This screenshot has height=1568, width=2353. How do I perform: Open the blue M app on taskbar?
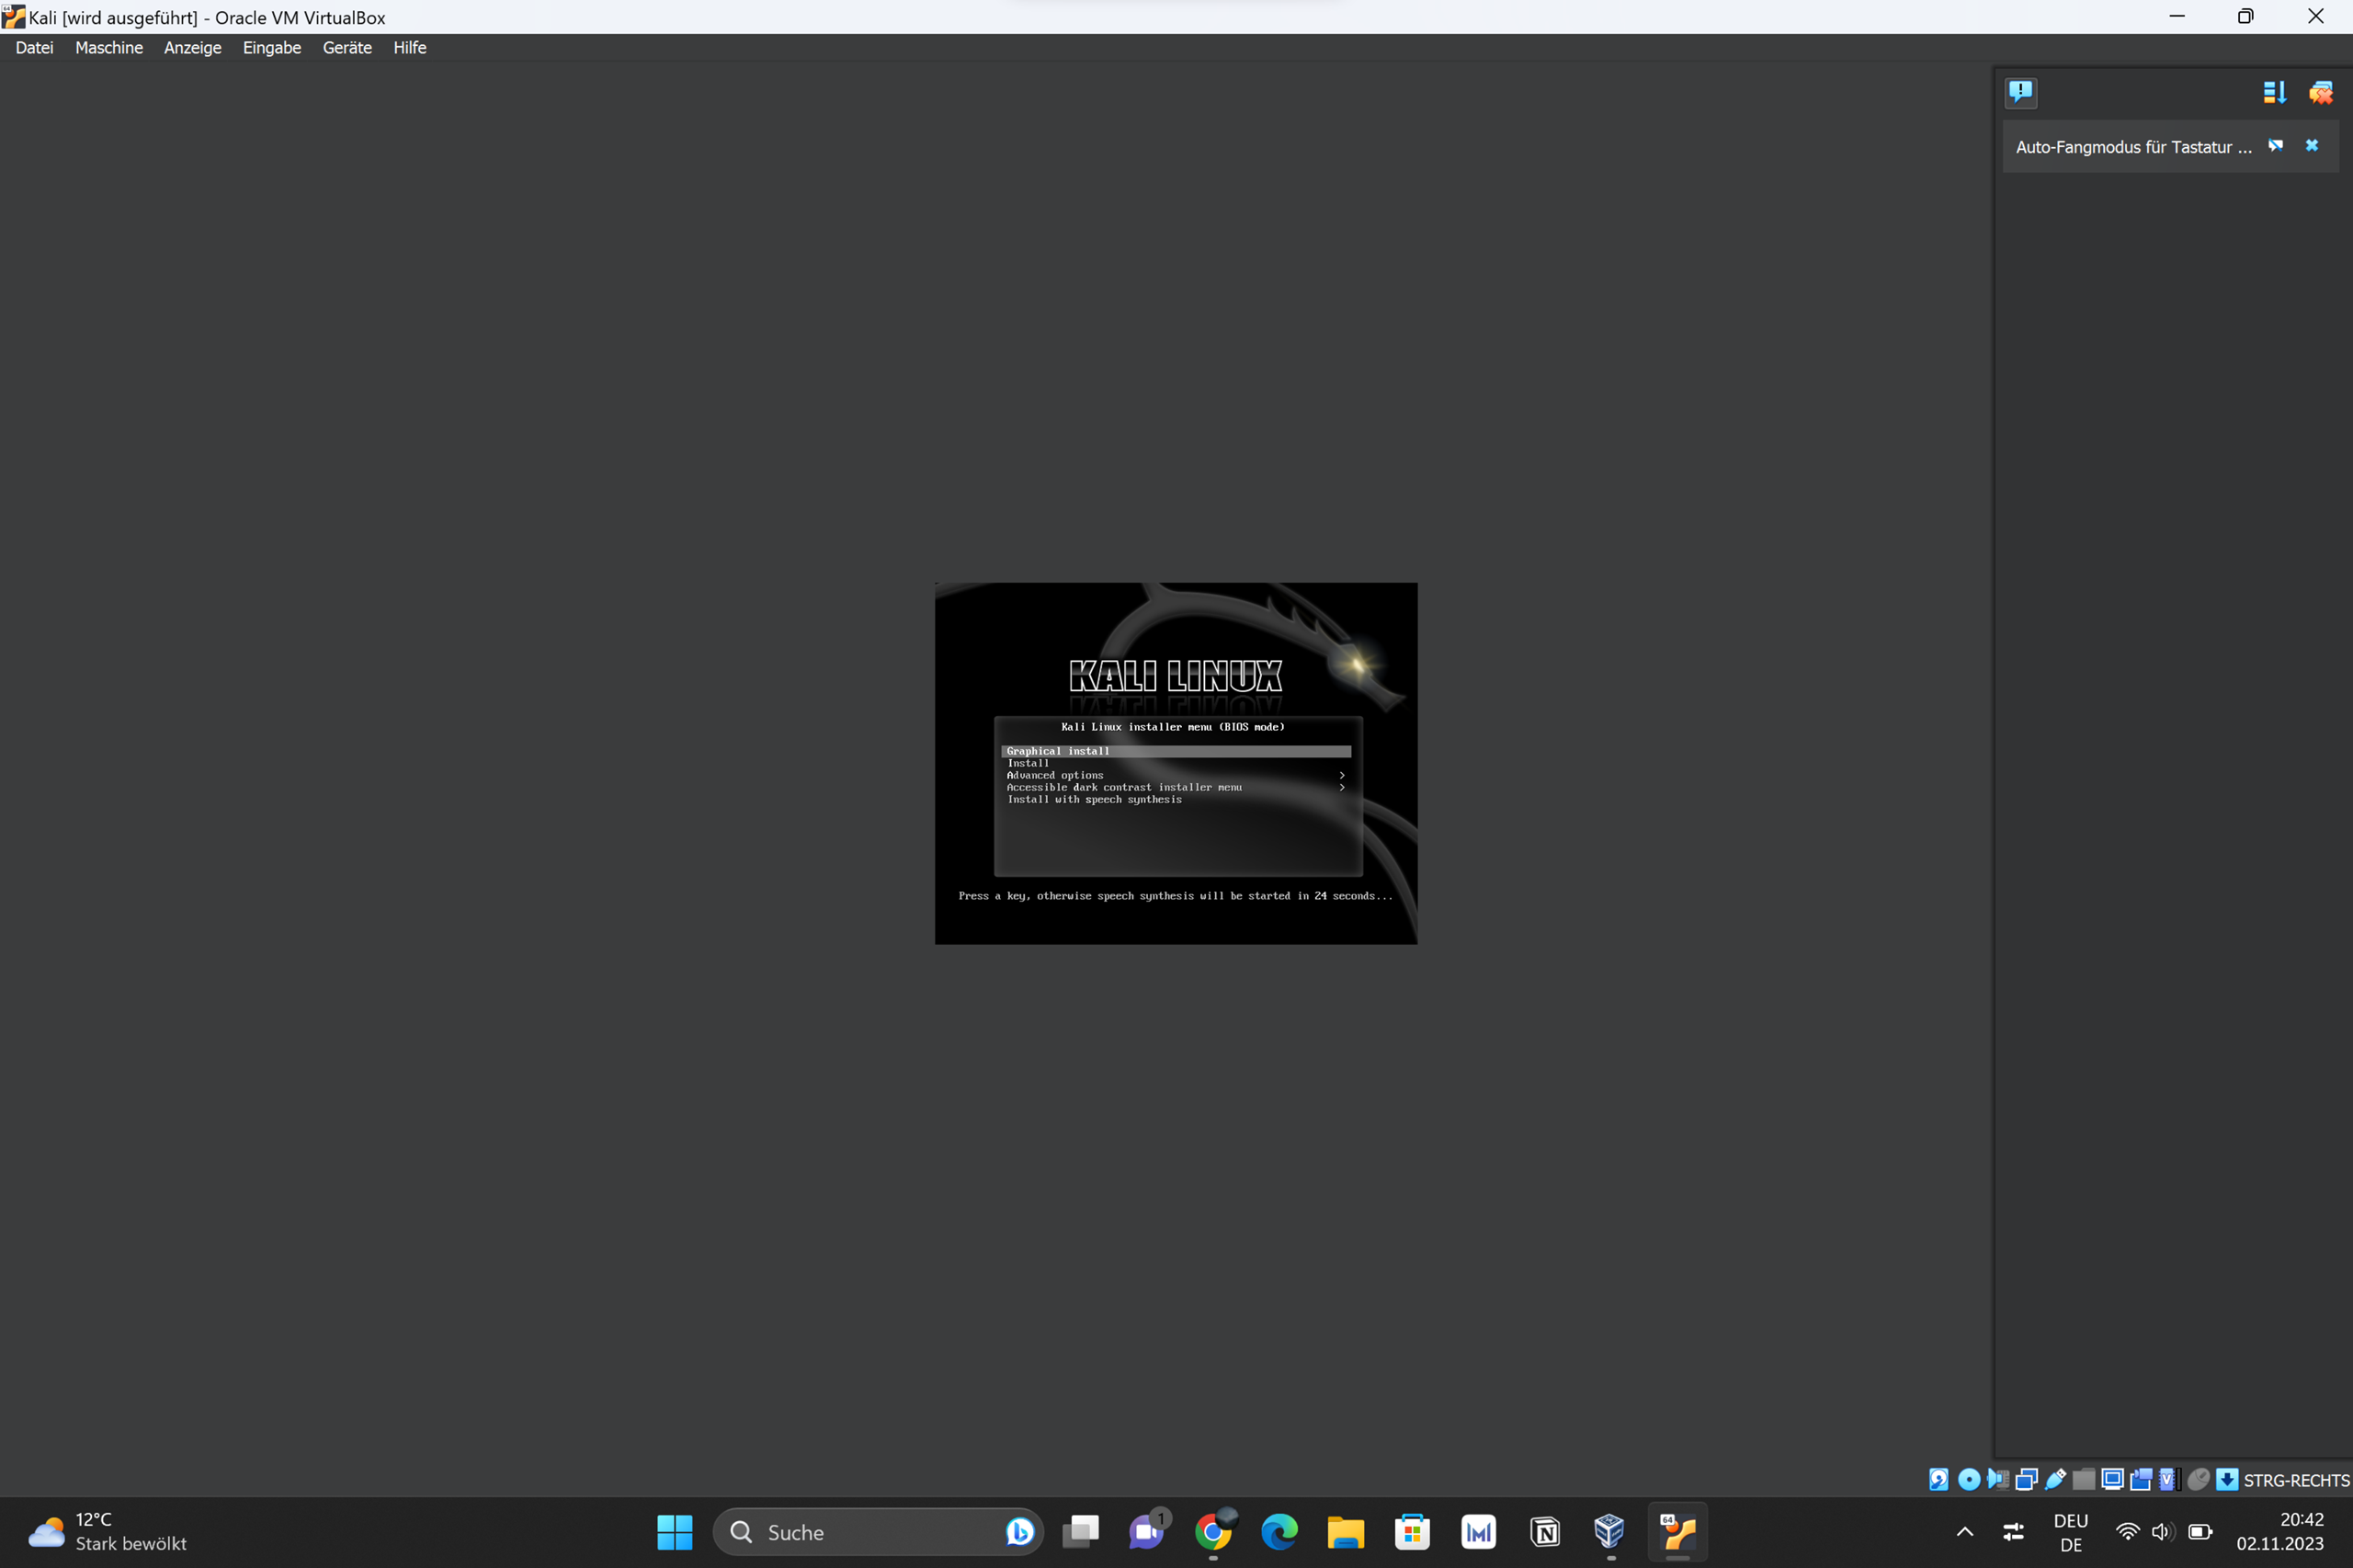click(1479, 1532)
